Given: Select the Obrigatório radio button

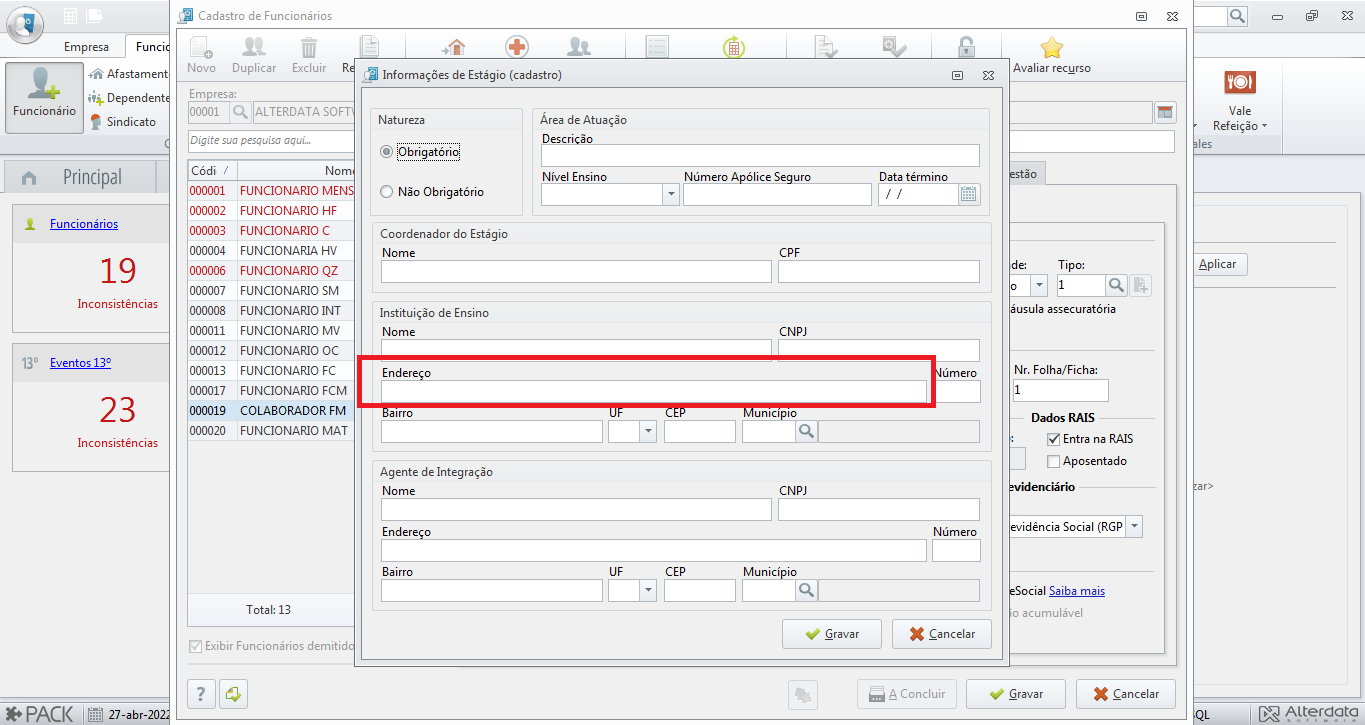Looking at the screenshot, I should pyautogui.click(x=387, y=152).
